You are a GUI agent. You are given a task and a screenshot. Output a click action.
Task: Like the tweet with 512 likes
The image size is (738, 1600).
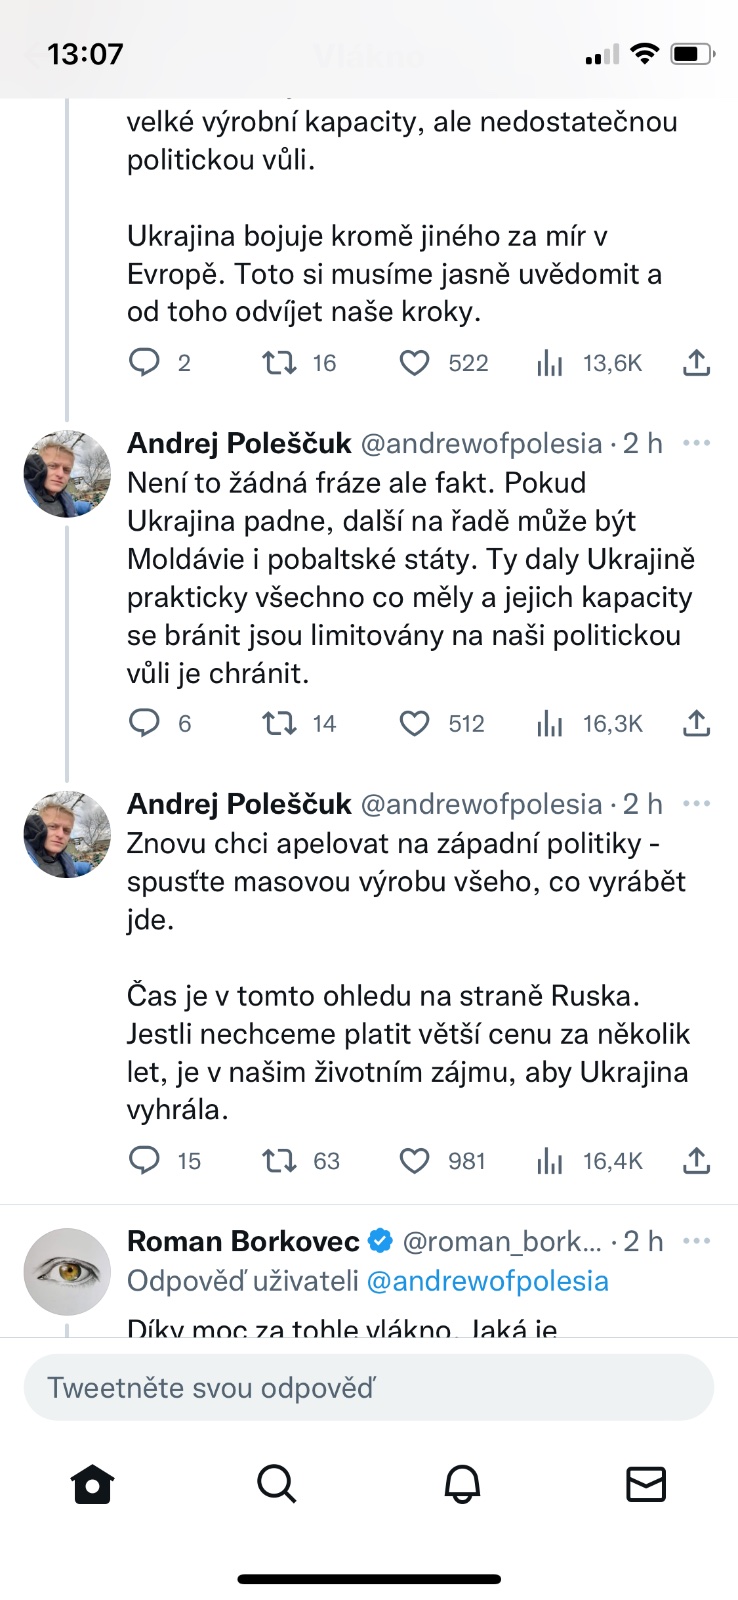click(414, 723)
